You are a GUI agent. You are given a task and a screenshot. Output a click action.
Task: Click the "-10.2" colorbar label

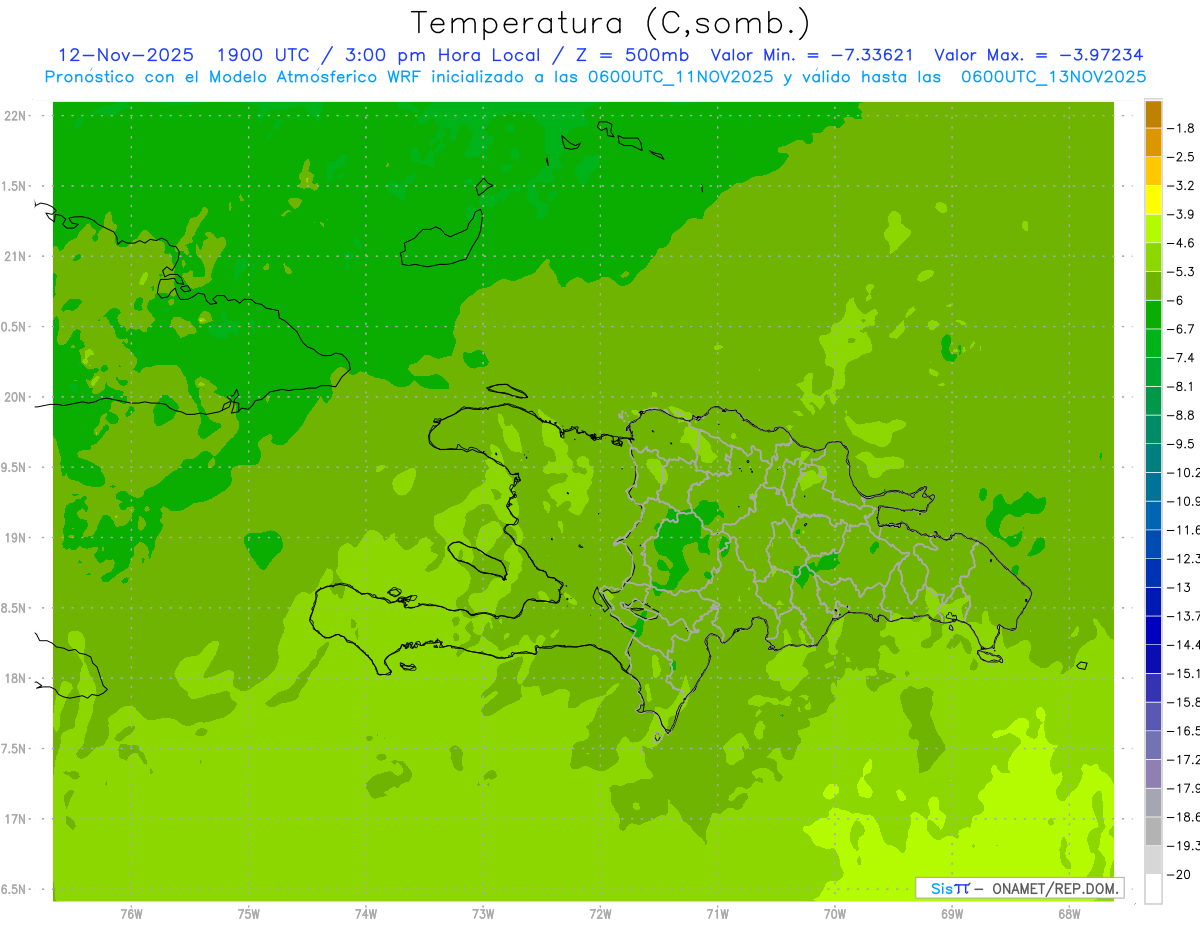(1184, 472)
